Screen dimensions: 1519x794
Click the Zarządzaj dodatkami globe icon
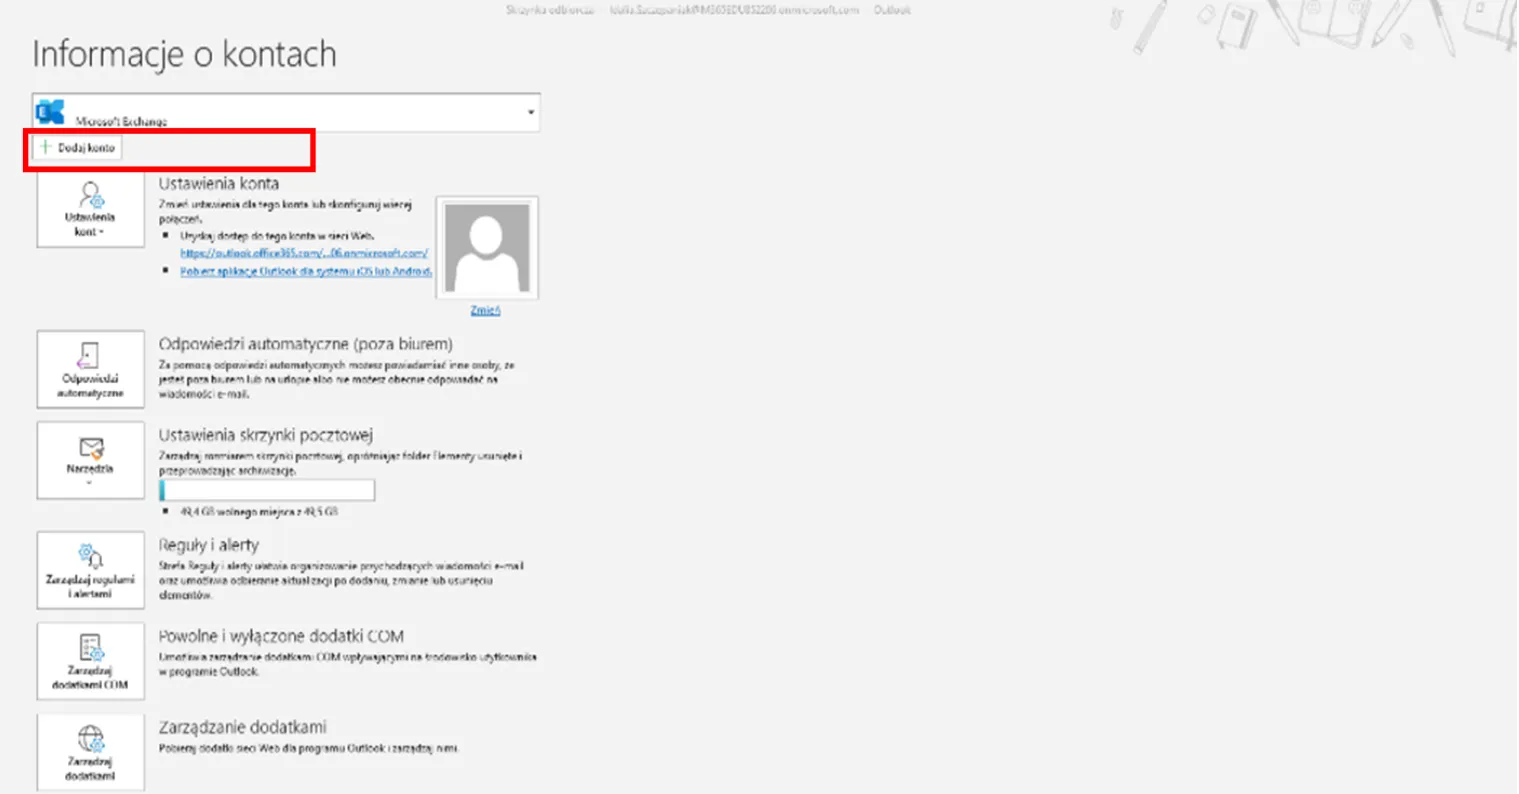[91, 738]
